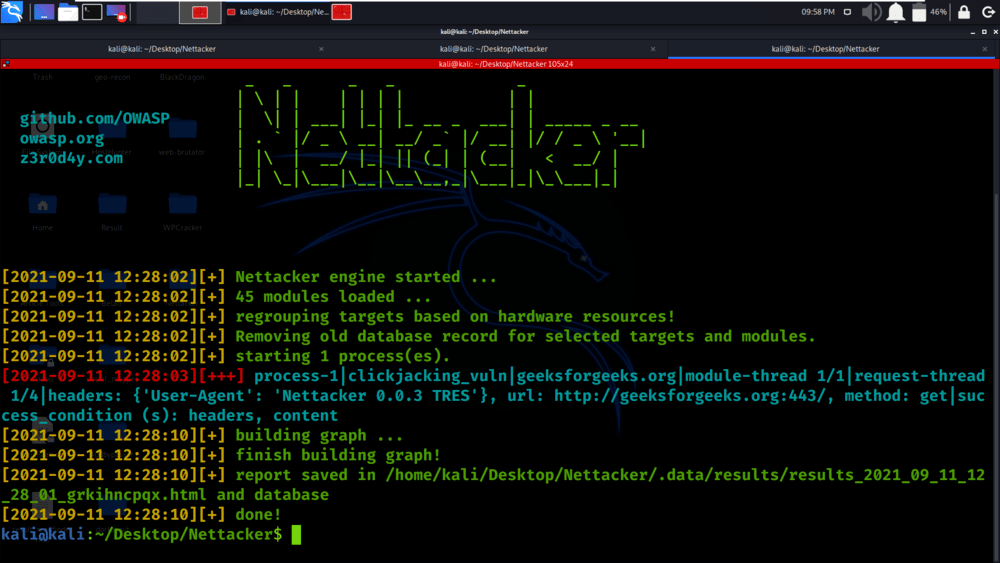Screen dimensions: 1000x563
Task: Click the terminal prompt input cursor
Action: (x=296, y=535)
